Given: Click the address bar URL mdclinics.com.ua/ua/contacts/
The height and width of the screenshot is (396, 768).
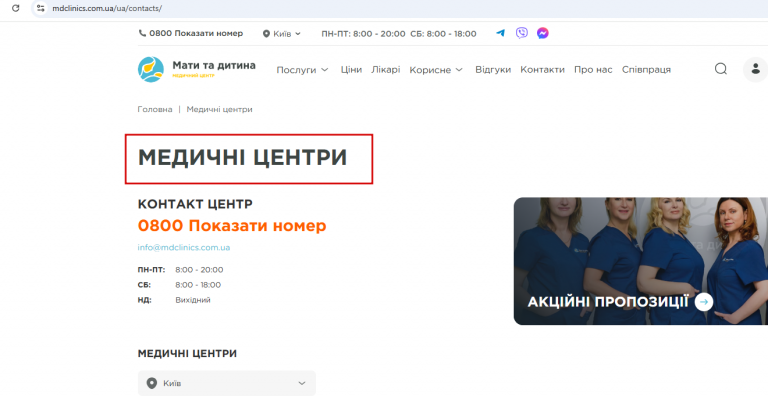Looking at the screenshot, I should click(x=107, y=8).
